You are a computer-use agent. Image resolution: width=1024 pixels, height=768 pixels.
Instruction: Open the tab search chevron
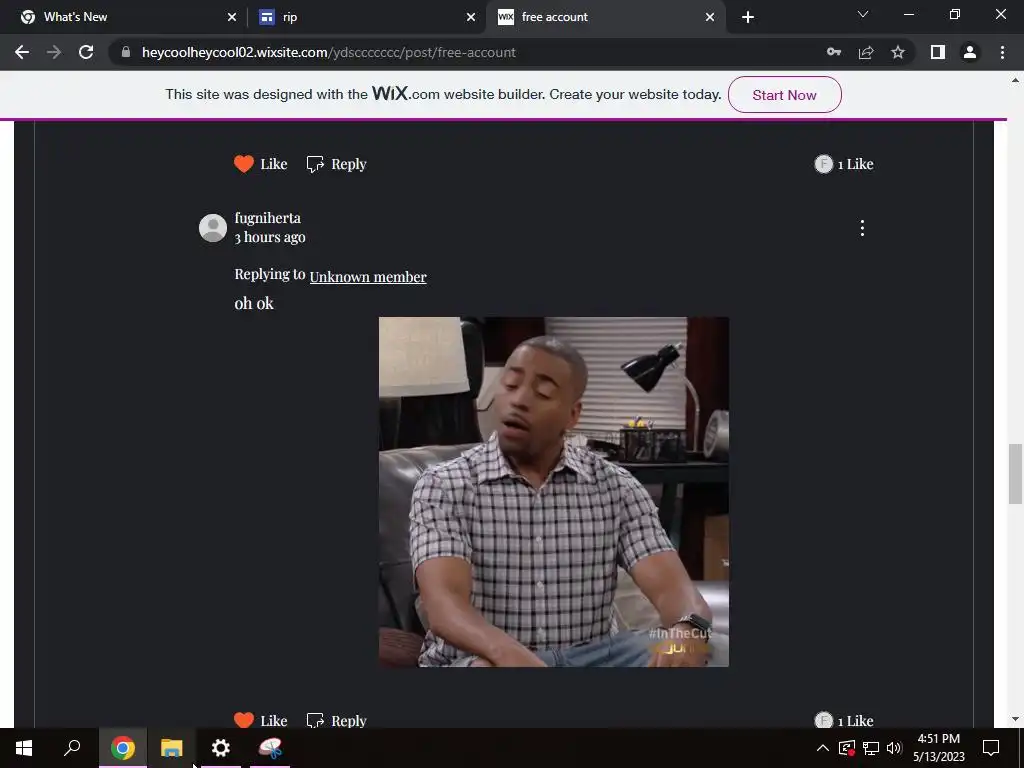[x=863, y=14]
